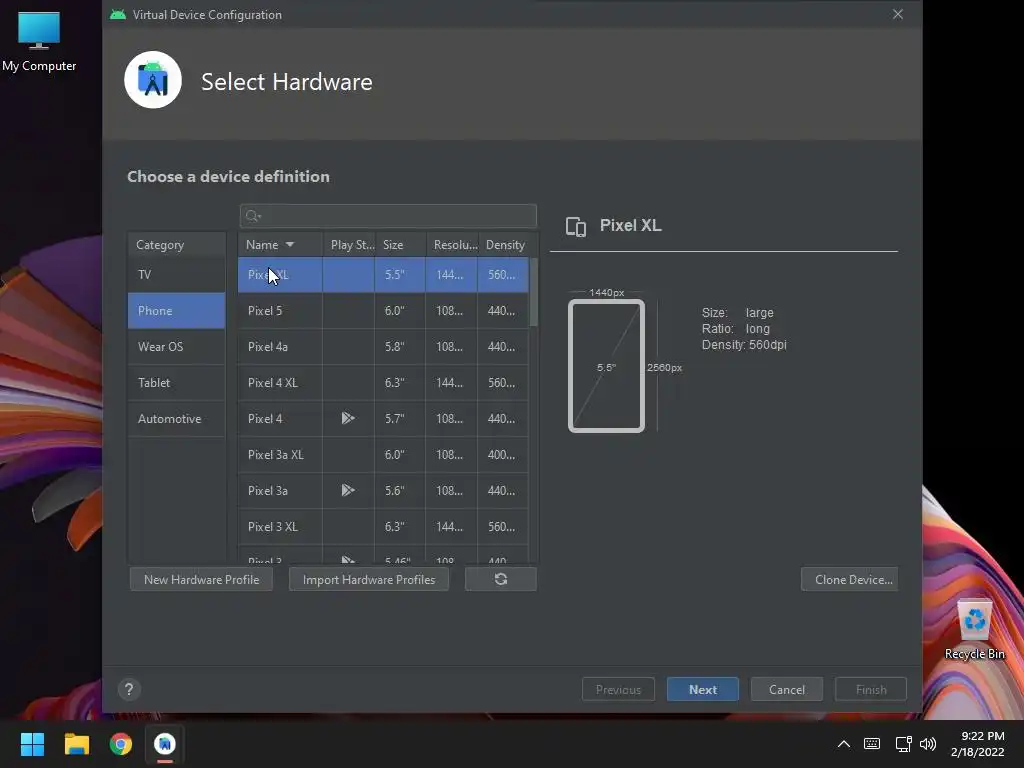Viewport: 1024px width, 768px height.
Task: Open volume control tray icon
Action: tap(927, 744)
